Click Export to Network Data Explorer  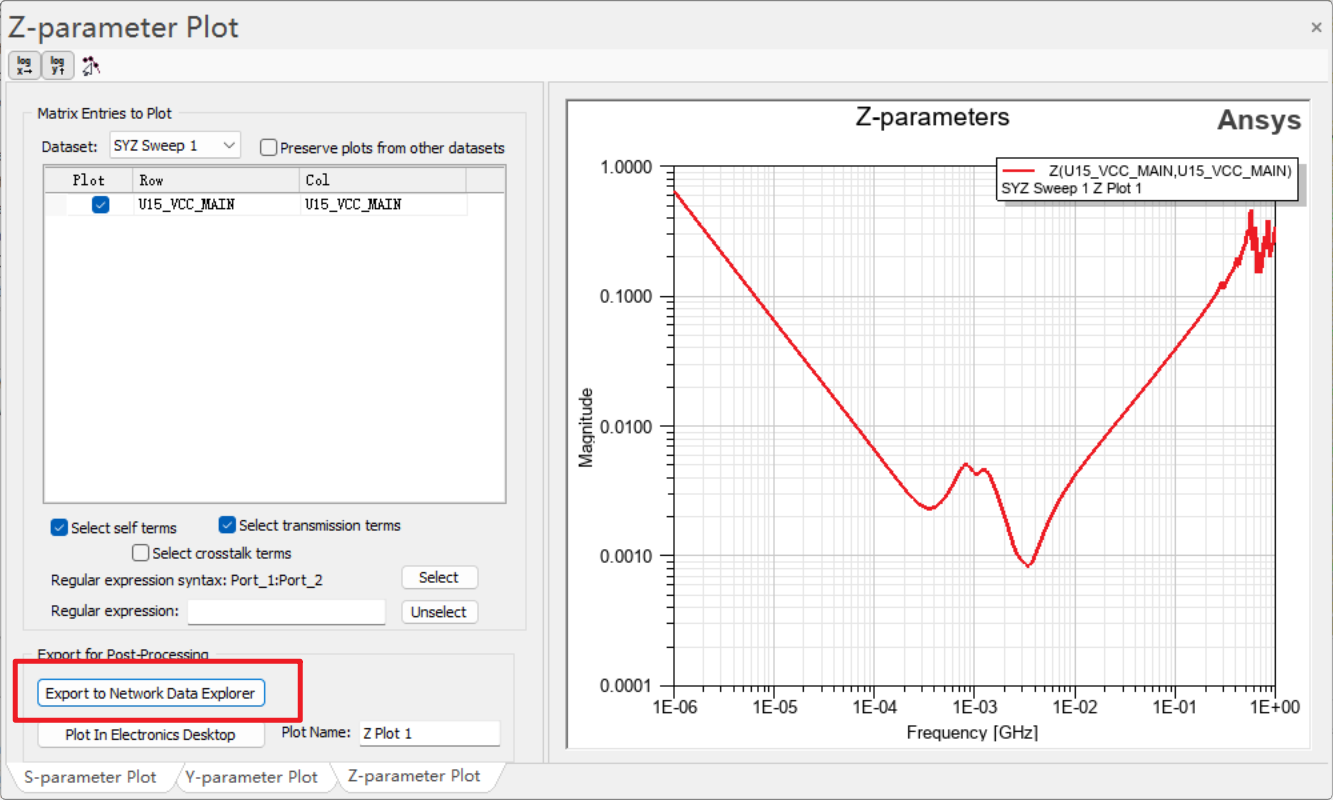pos(151,693)
